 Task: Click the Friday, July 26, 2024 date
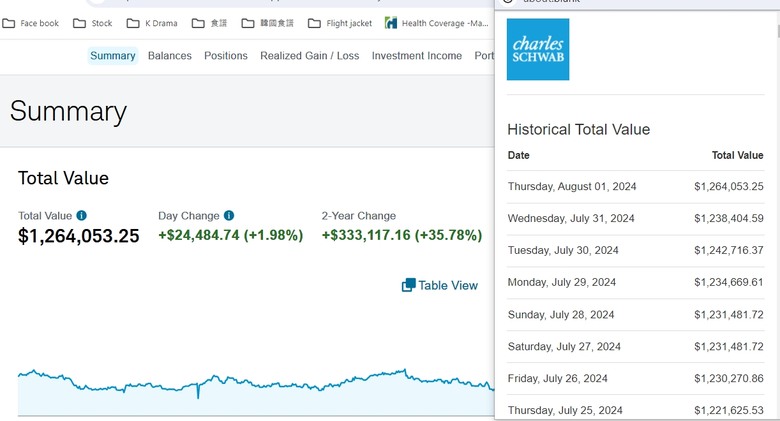click(x=558, y=378)
